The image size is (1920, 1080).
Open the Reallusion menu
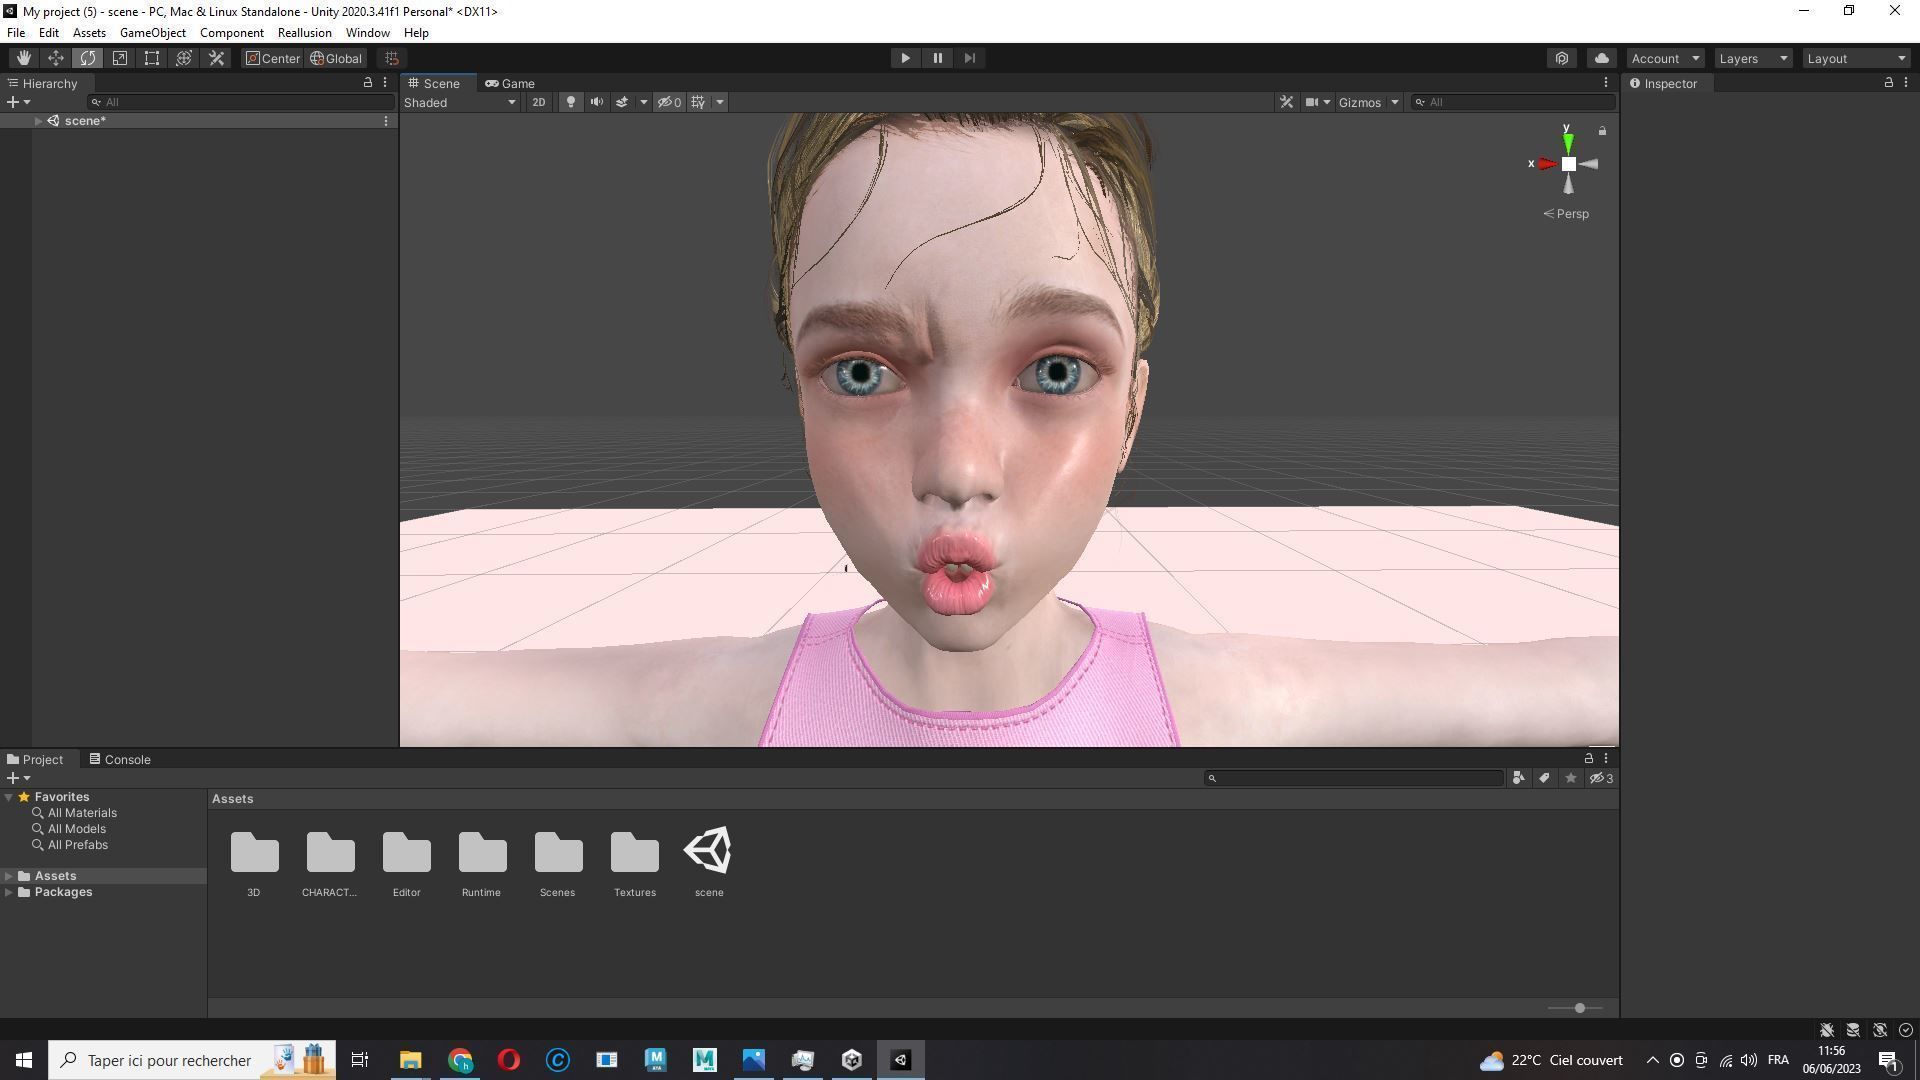tap(304, 33)
